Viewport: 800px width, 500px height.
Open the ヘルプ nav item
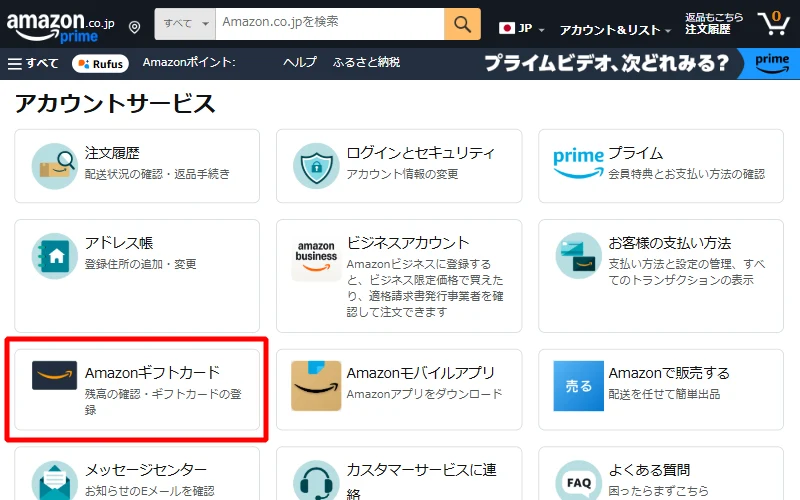(x=300, y=62)
